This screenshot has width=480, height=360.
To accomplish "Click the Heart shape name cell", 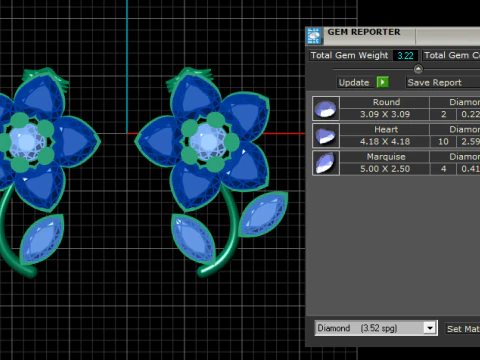I will click(385, 130).
